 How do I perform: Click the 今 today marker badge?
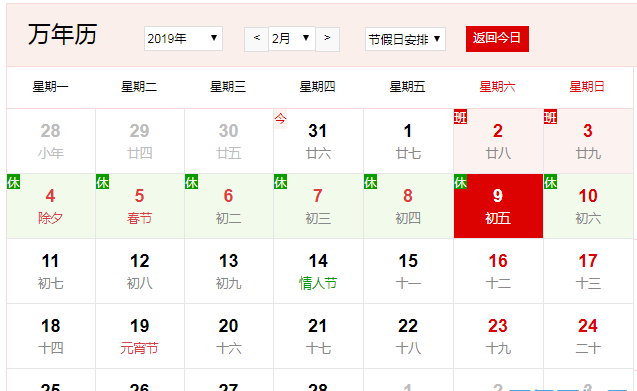(x=280, y=119)
